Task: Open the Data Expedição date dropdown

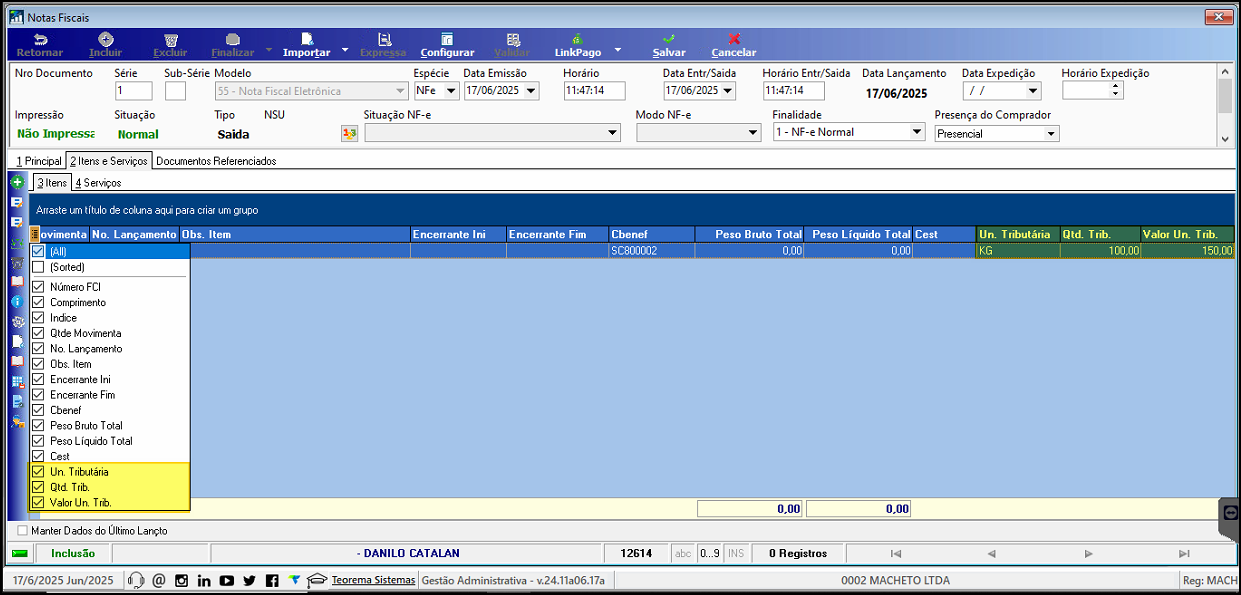Action: click(x=1033, y=91)
